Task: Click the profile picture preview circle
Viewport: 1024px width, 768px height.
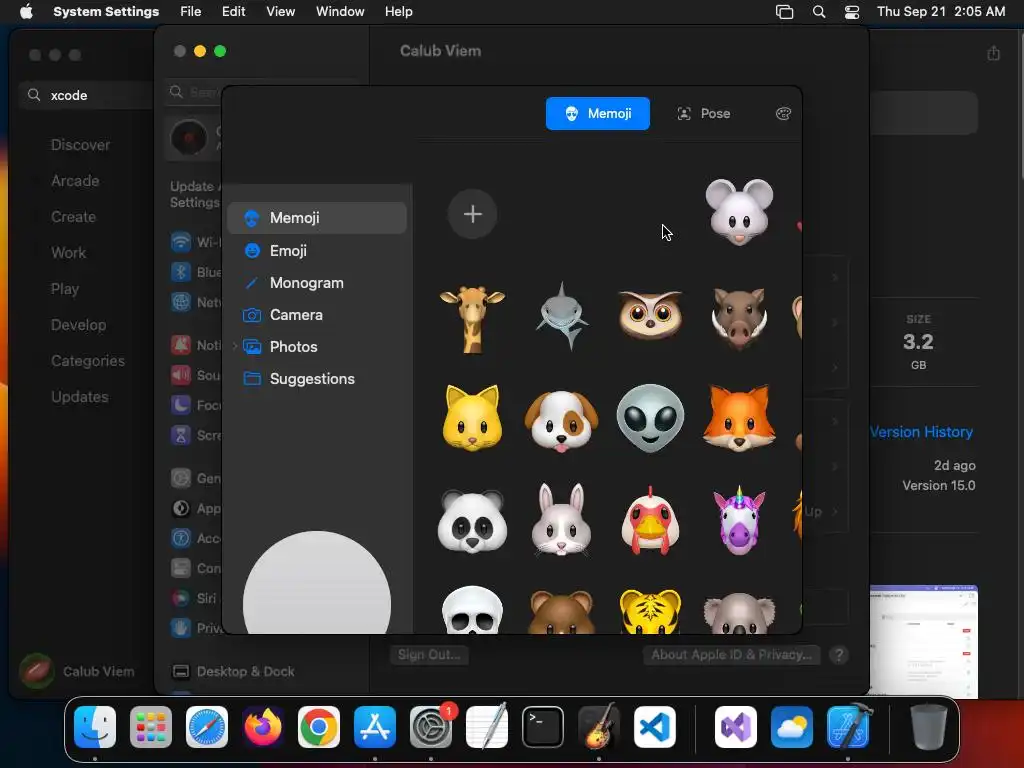Action: (317, 583)
